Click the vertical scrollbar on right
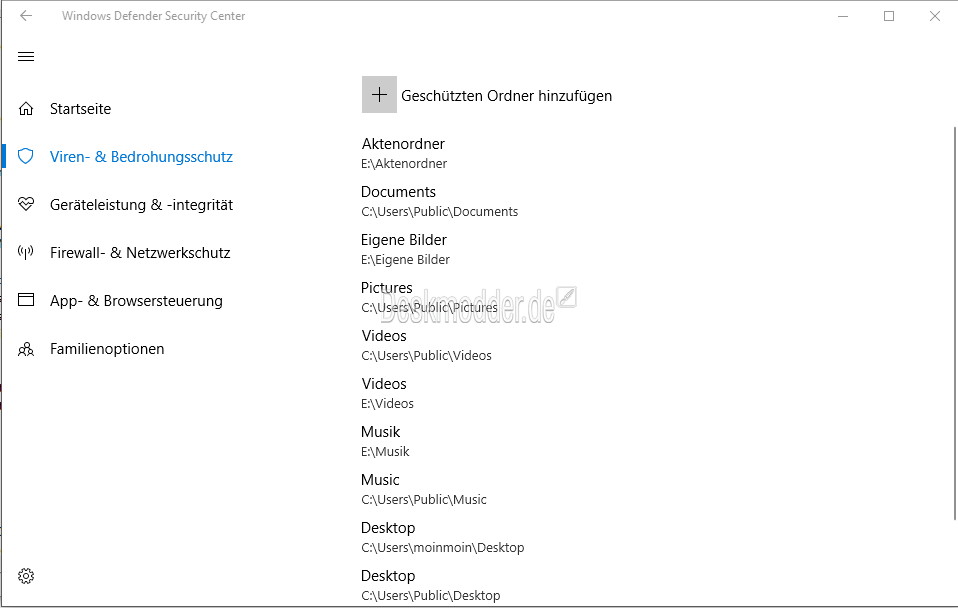 tap(955, 324)
